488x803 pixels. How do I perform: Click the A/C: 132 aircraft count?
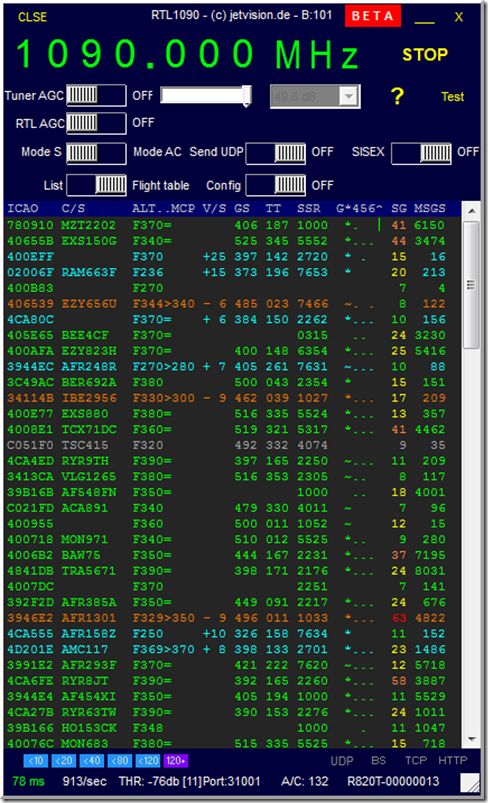(305, 781)
